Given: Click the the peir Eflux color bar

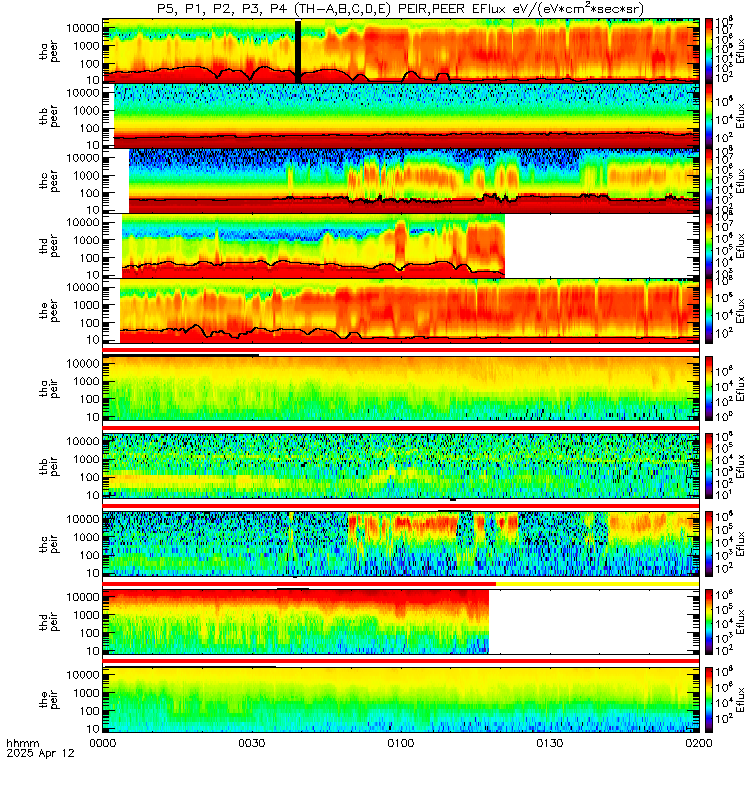Looking at the screenshot, I should tap(709, 699).
